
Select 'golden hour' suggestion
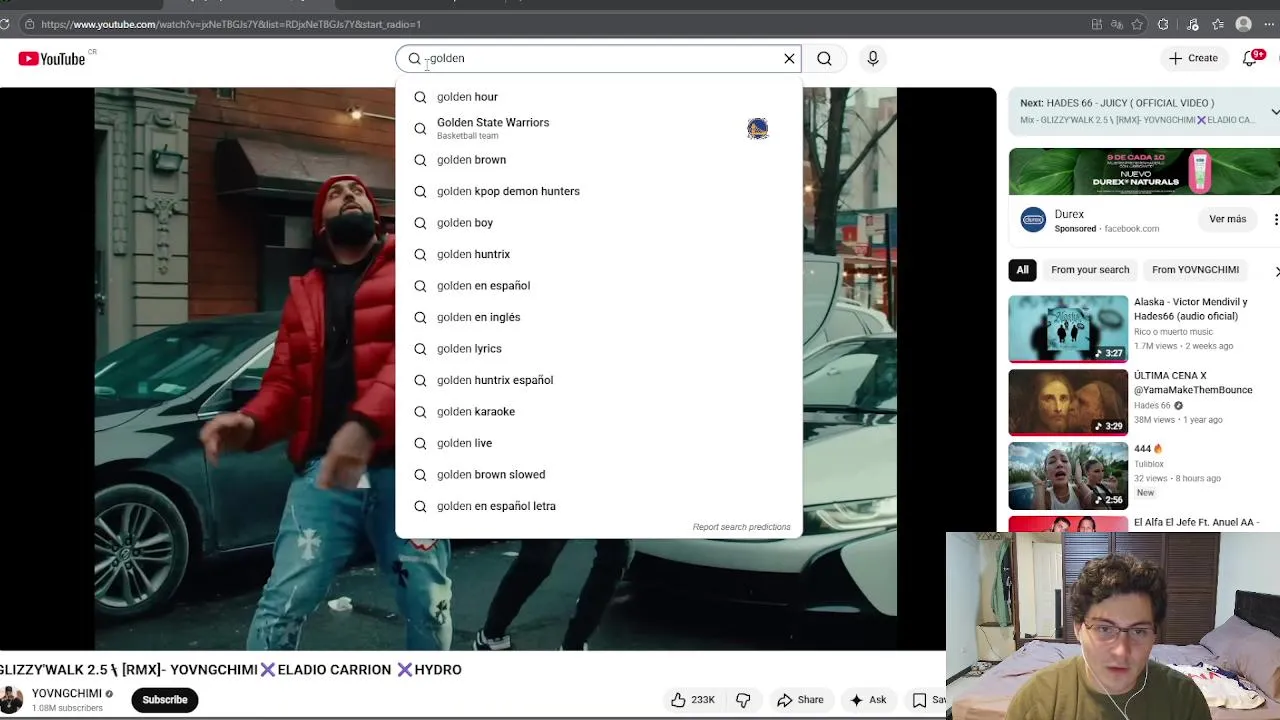[x=598, y=97]
